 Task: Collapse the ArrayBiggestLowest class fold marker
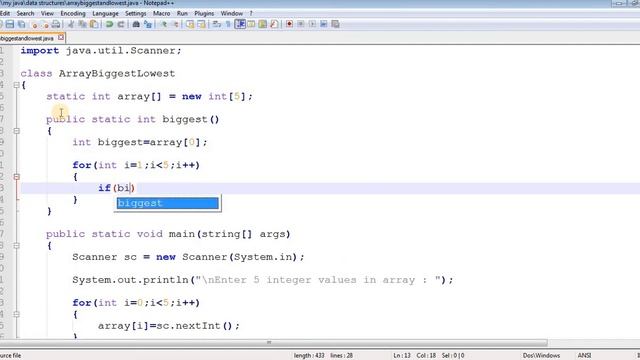pyautogui.click(x=16, y=85)
